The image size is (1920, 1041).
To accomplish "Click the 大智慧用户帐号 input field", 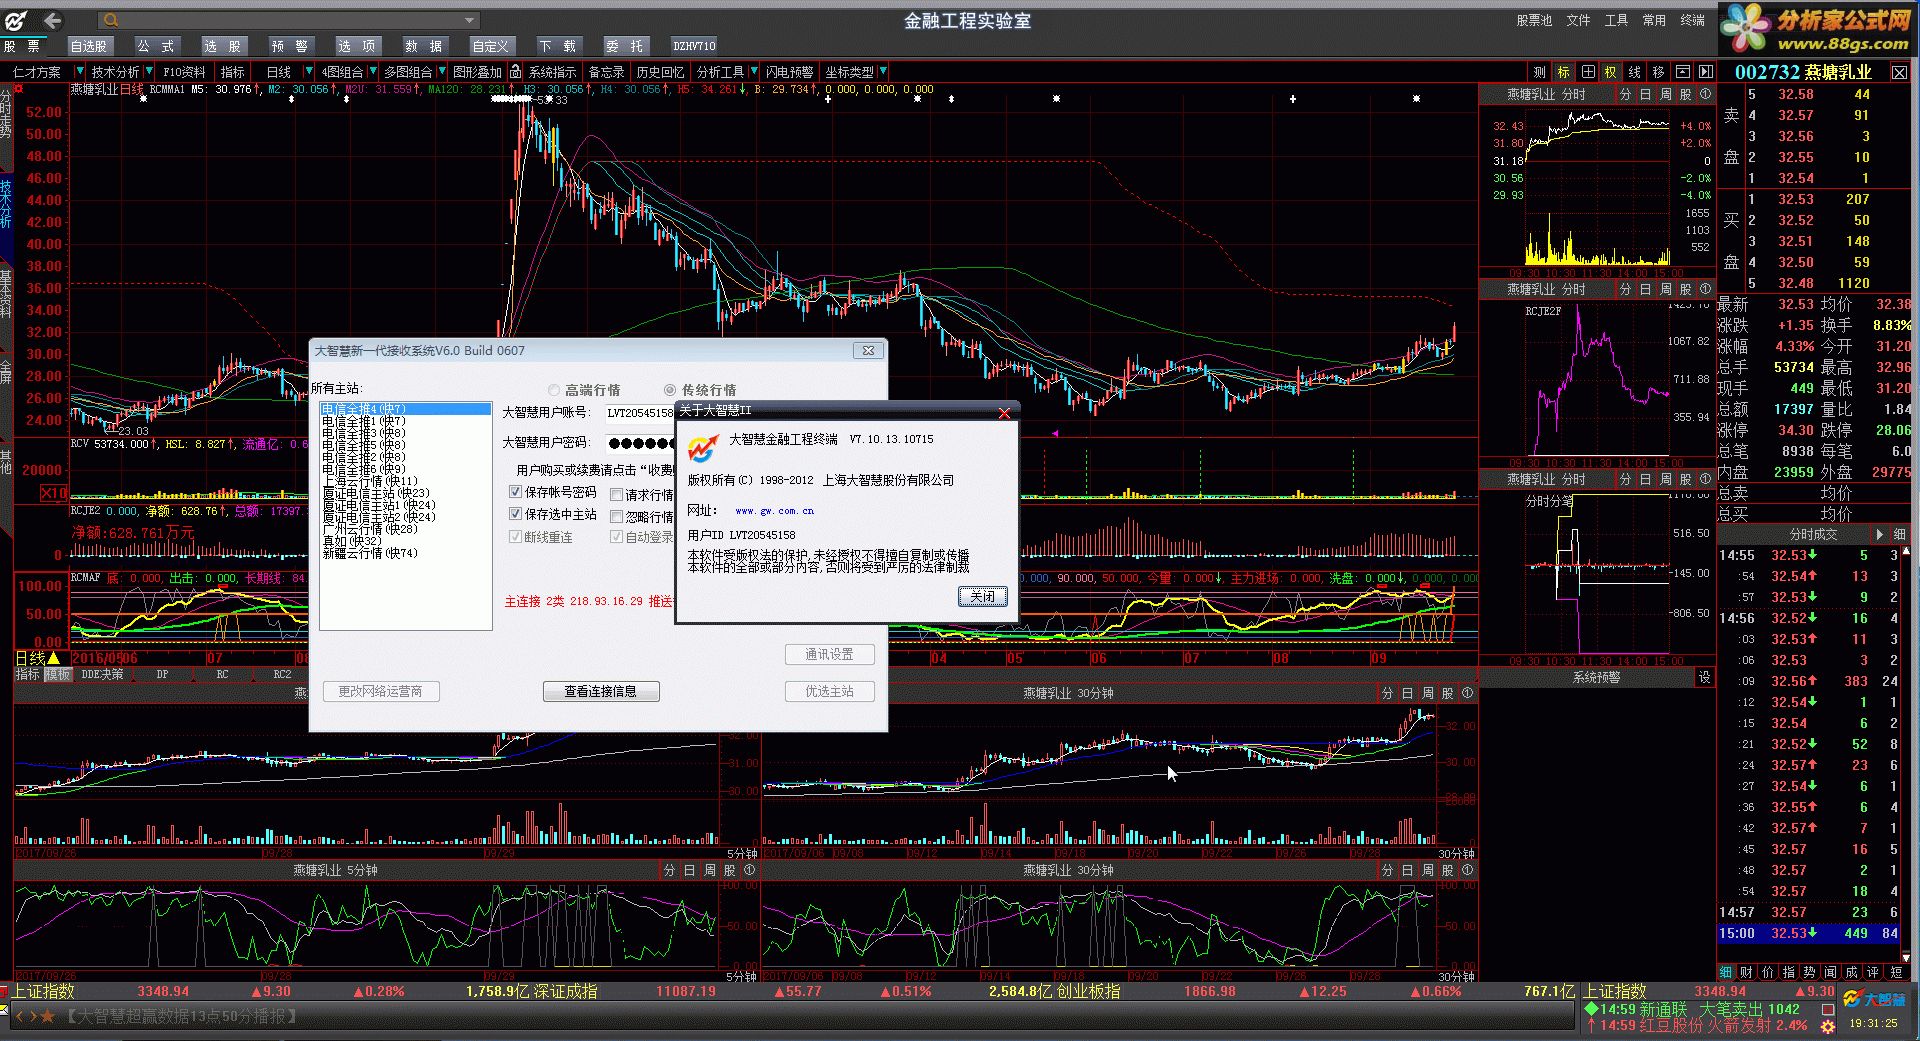I will tap(640, 412).
